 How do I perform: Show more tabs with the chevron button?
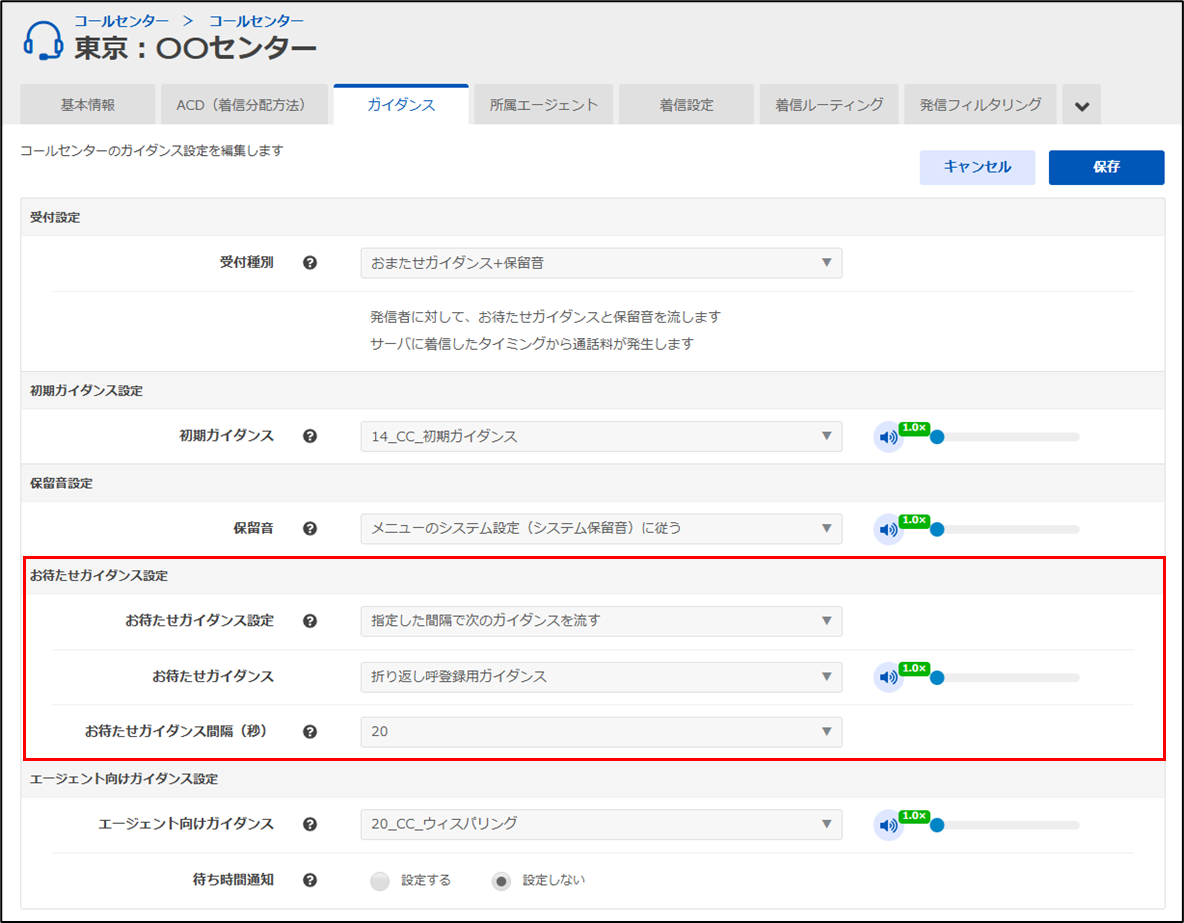click(1081, 105)
